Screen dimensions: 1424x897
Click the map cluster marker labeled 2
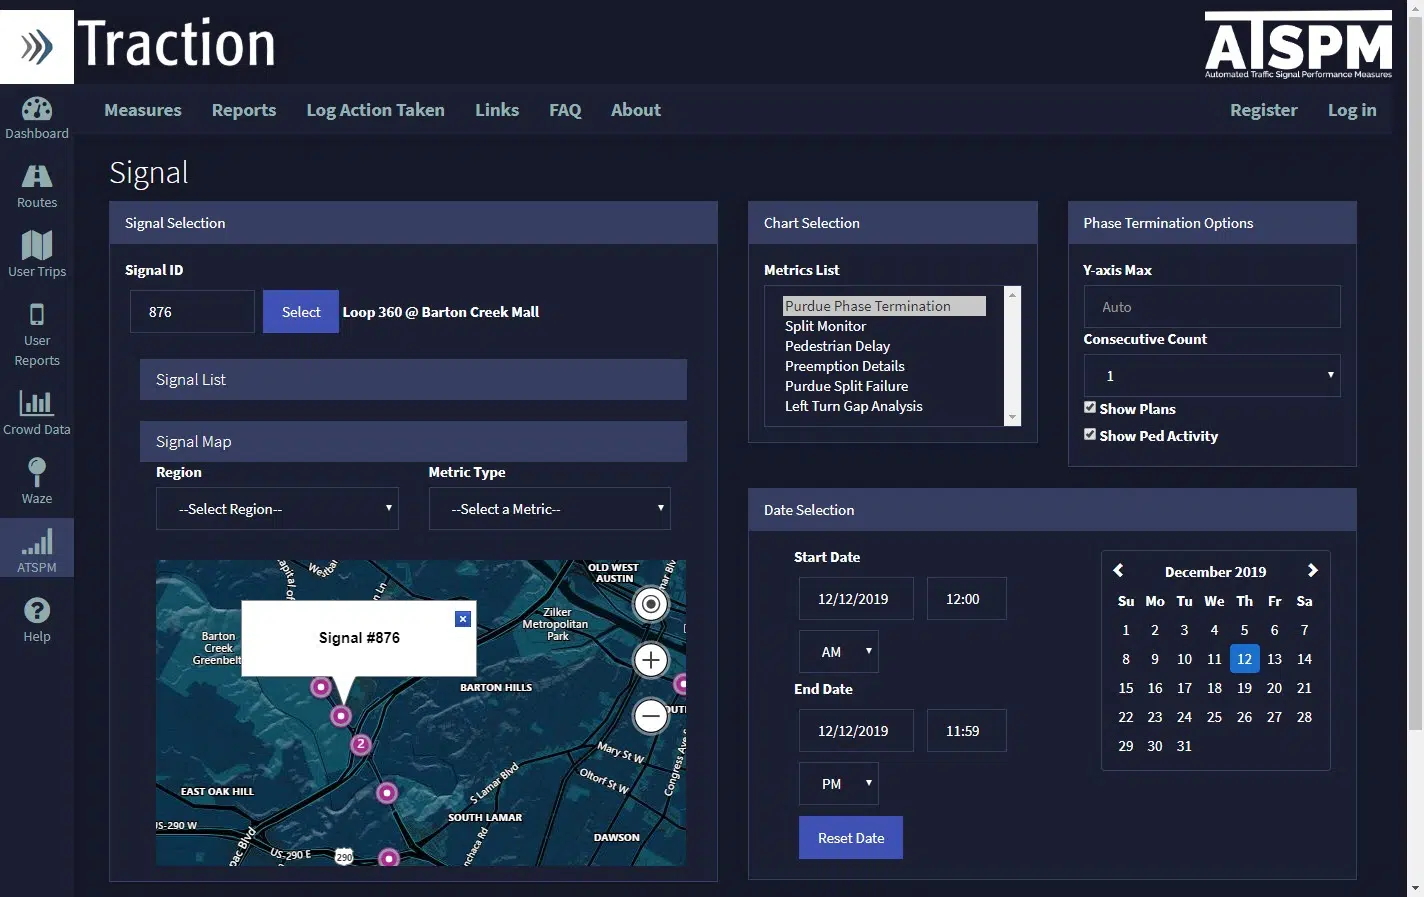click(x=361, y=744)
